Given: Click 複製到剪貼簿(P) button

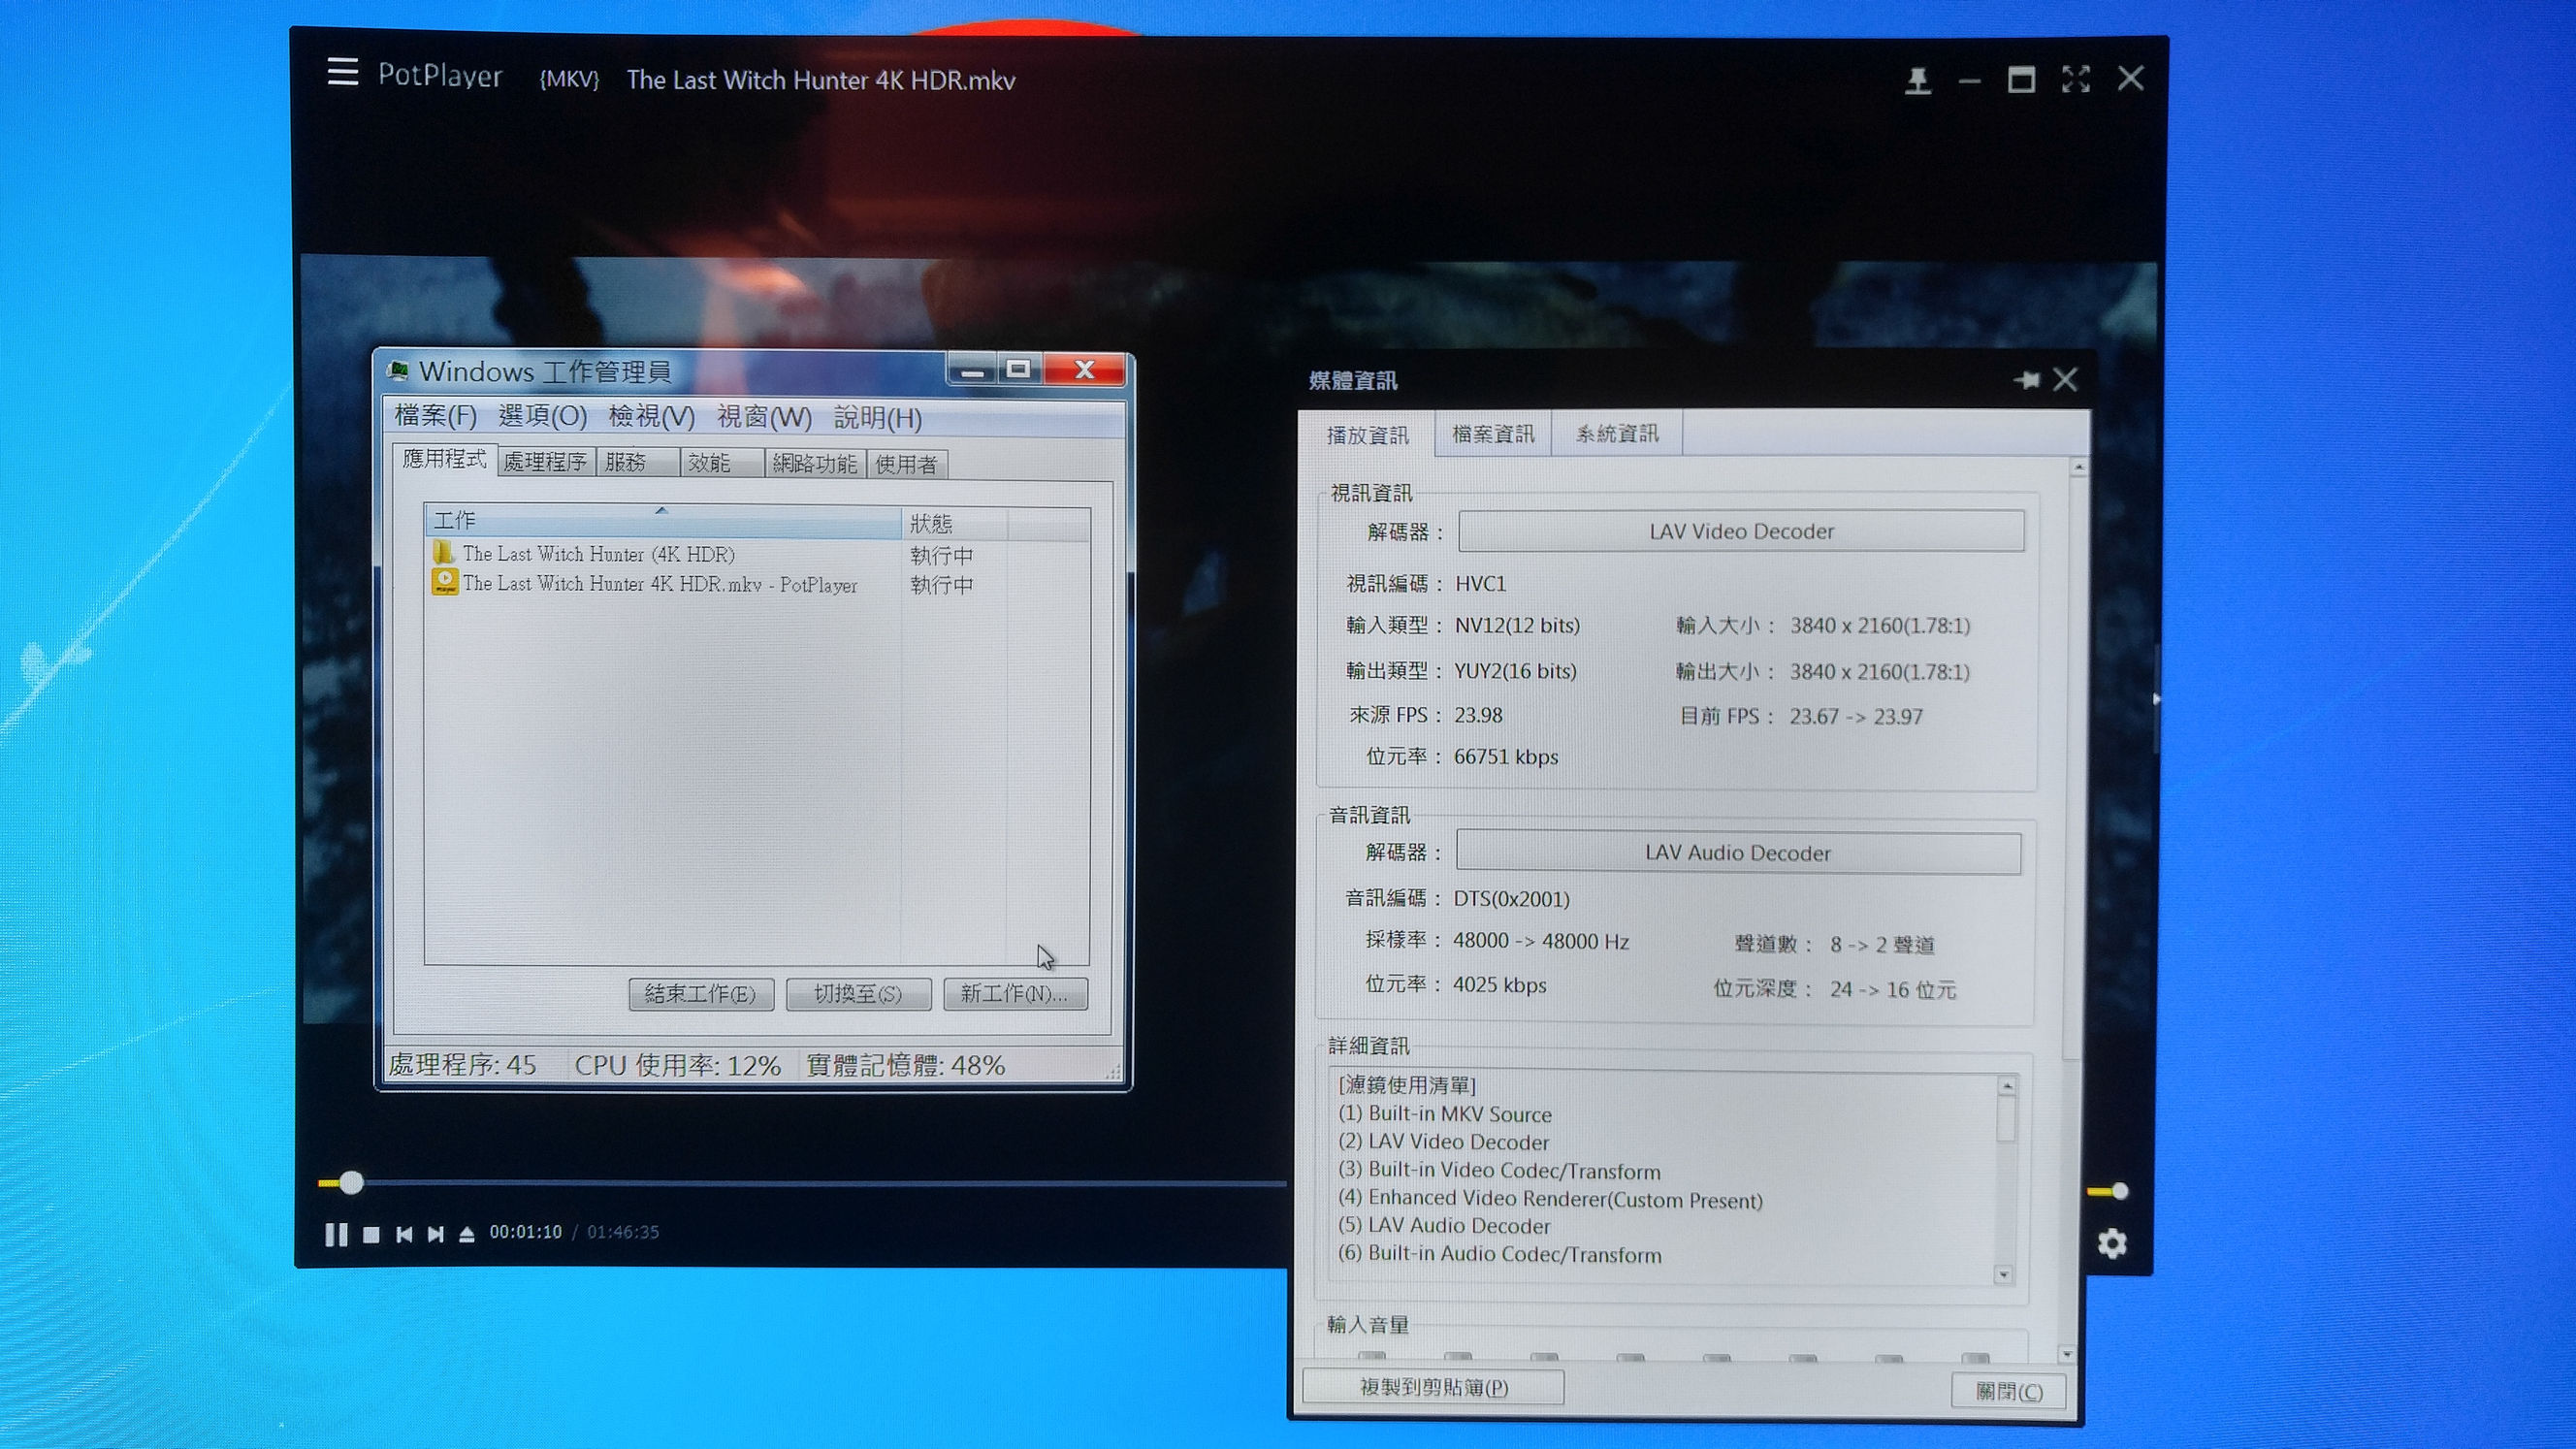Looking at the screenshot, I should tap(1433, 1387).
